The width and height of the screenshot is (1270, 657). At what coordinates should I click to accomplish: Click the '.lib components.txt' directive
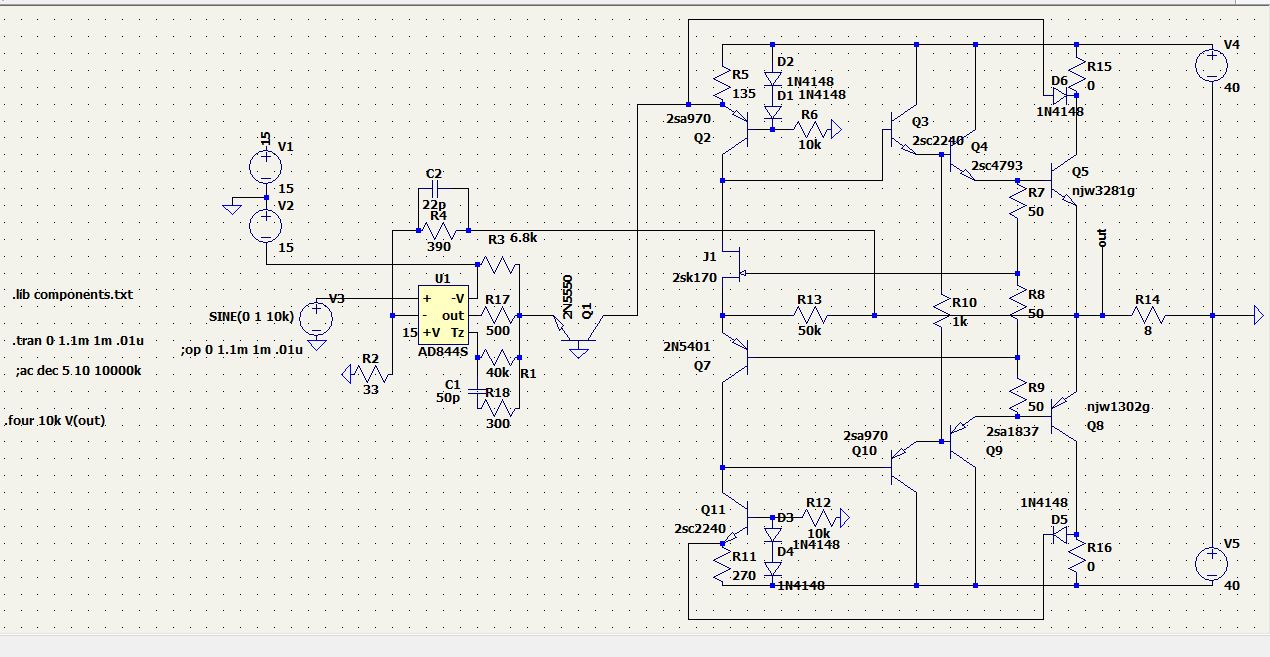72,295
